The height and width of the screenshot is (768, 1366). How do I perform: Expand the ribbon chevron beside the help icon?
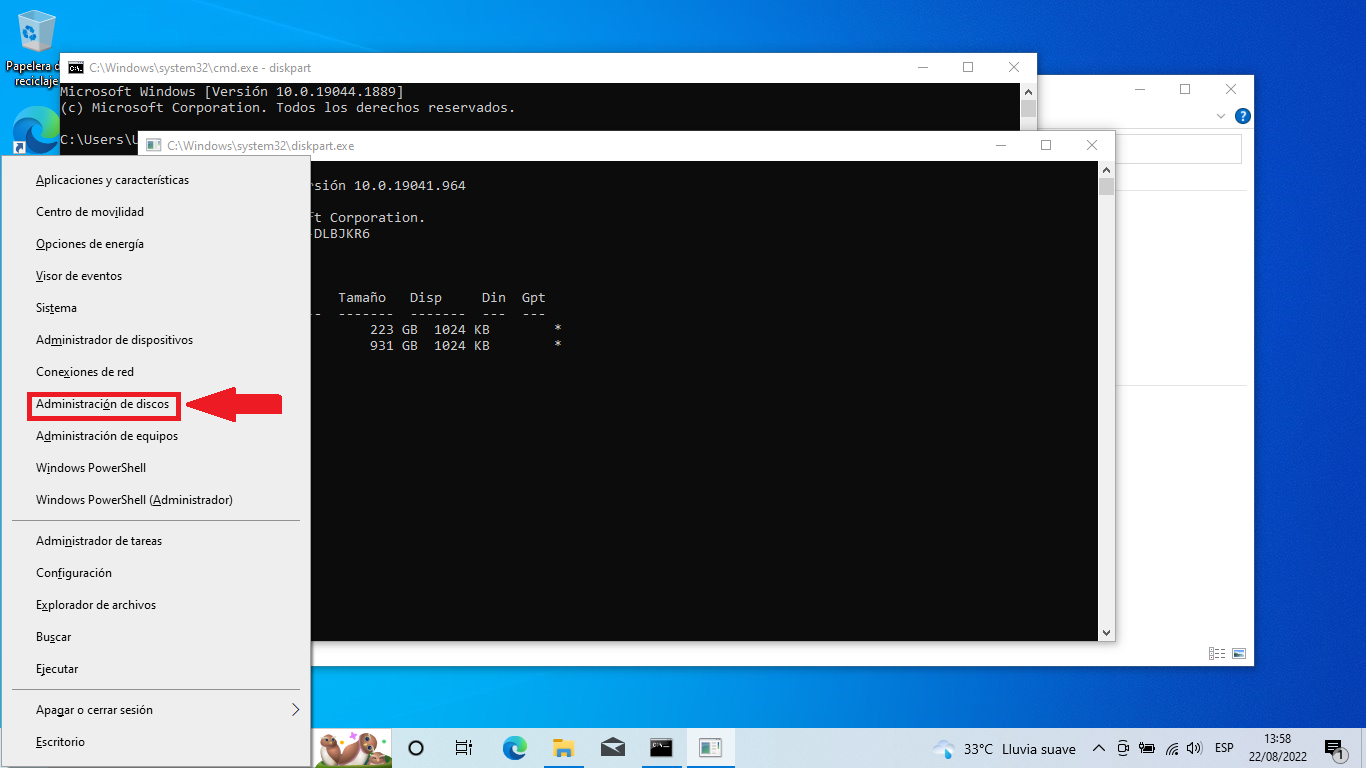1220,116
